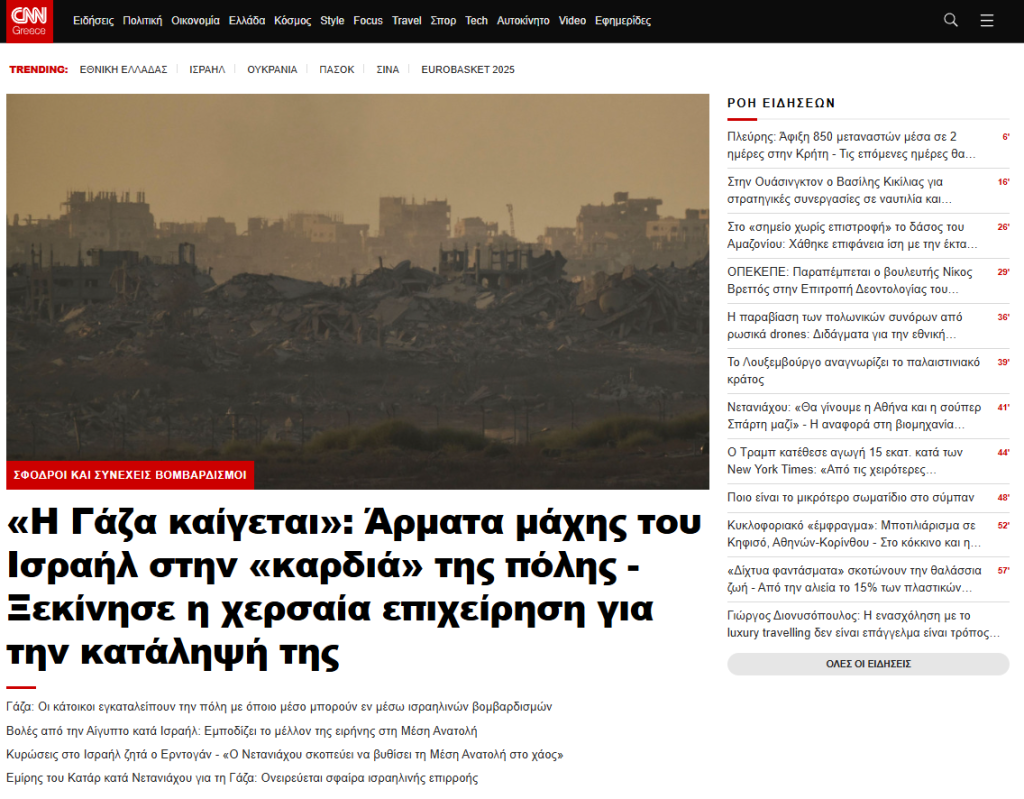The height and width of the screenshot is (799, 1024).
Task: Open related link about Ερντογάν sanctions
Action: [284, 754]
